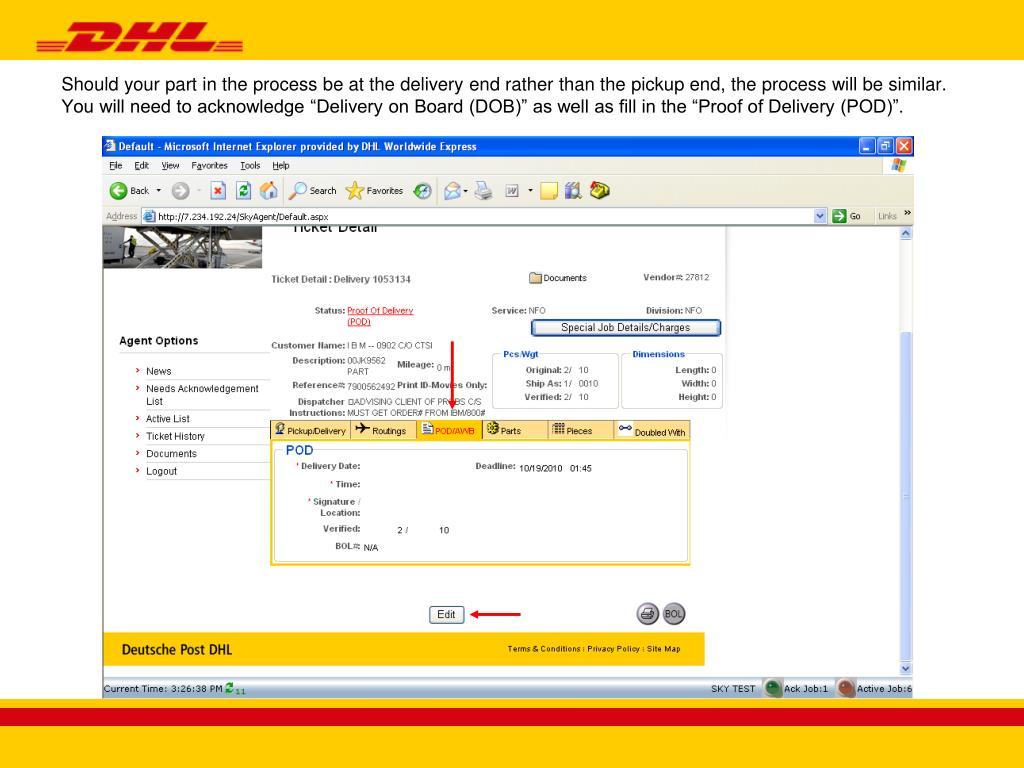The image size is (1024, 768).
Task: Click the Logout link
Action: pos(161,471)
